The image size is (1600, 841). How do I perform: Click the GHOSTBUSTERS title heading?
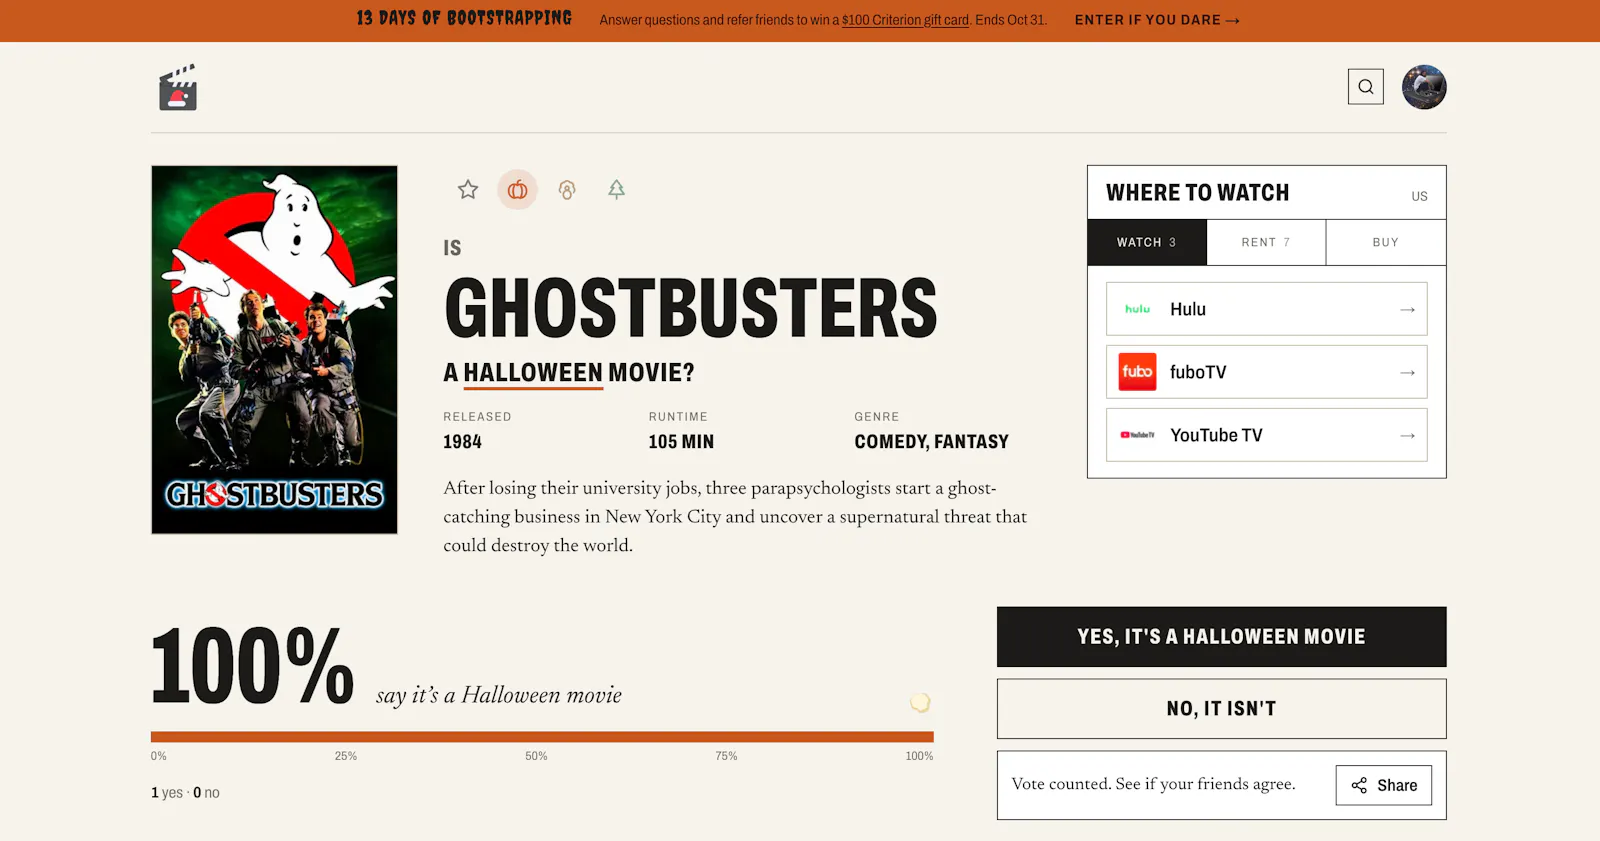pyautogui.click(x=691, y=308)
